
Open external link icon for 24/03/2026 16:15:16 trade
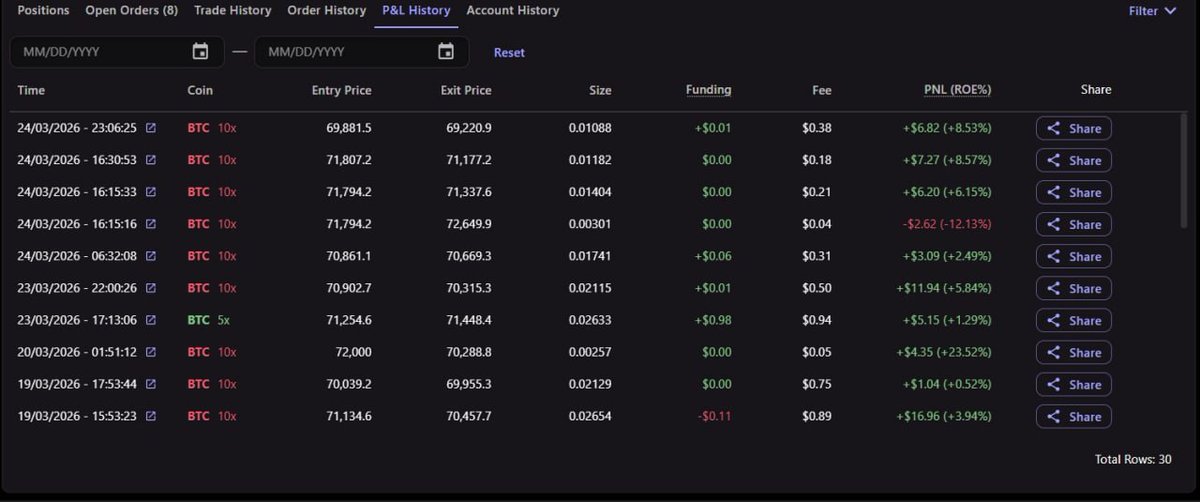coord(151,224)
